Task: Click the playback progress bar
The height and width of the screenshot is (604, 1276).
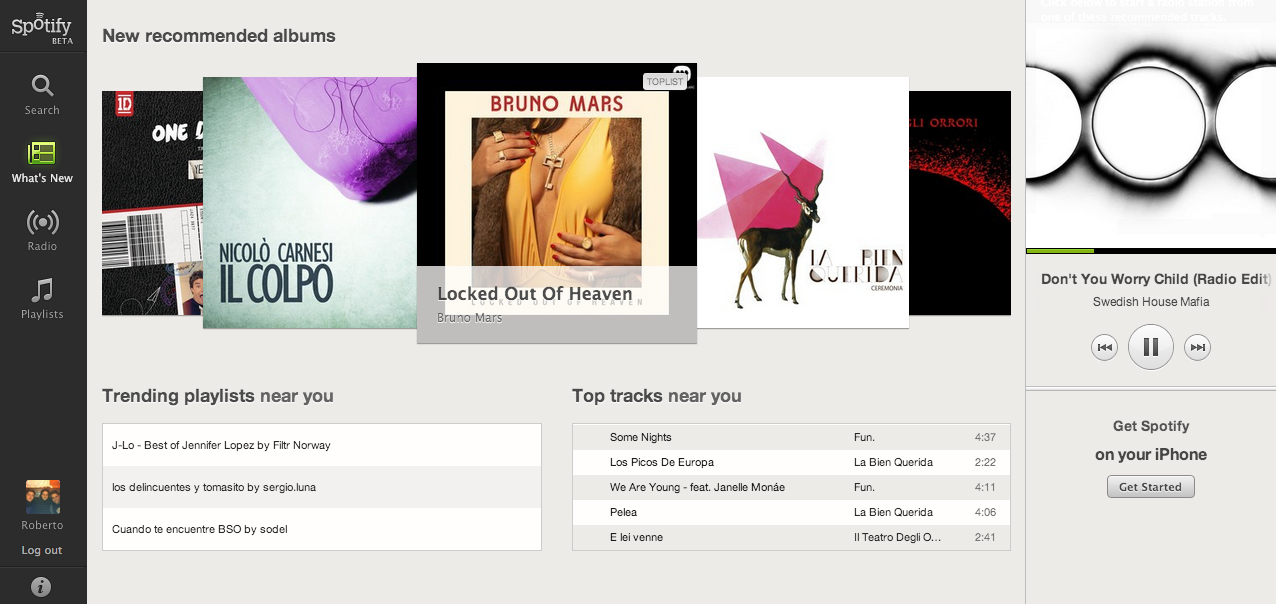Action: coord(1151,251)
